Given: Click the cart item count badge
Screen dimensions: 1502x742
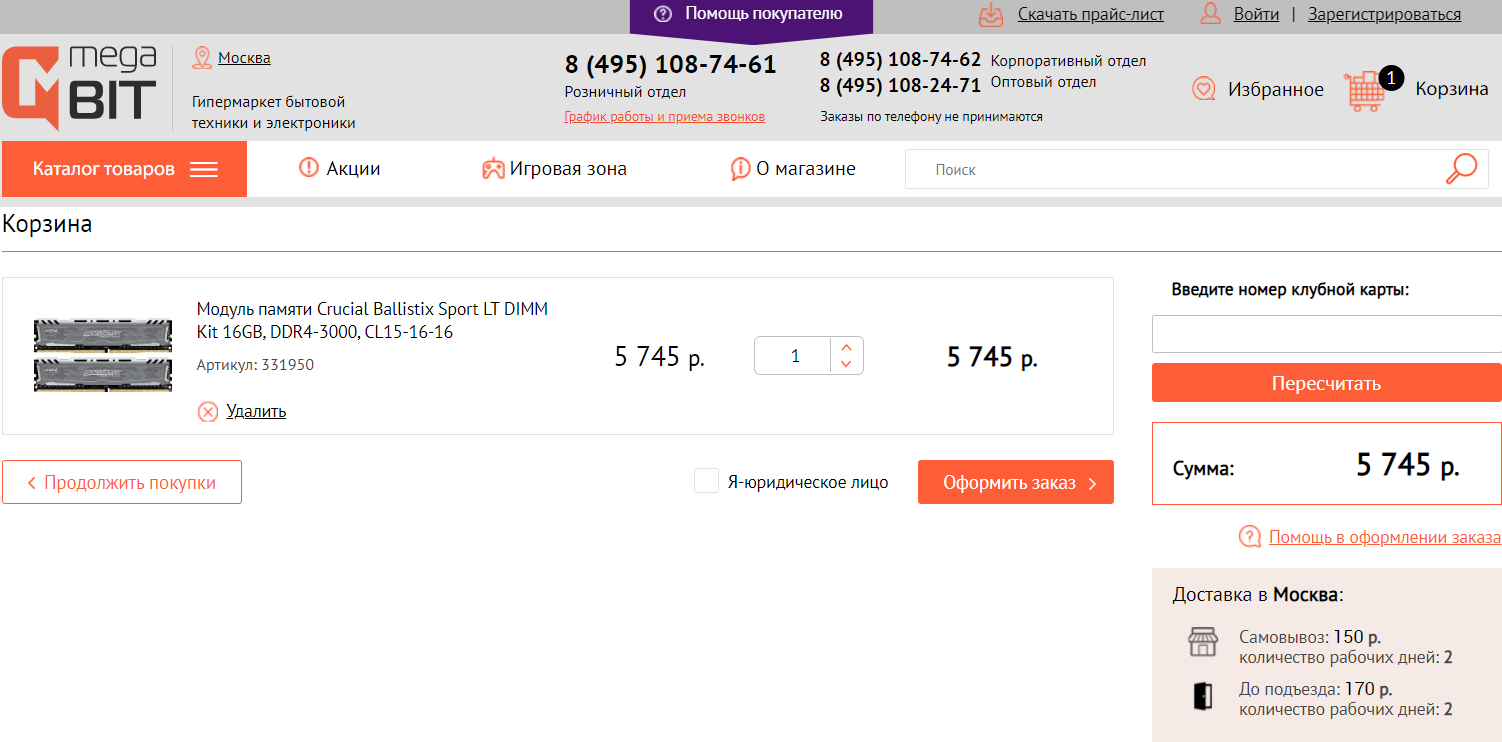Looking at the screenshot, I should pos(1391,78).
